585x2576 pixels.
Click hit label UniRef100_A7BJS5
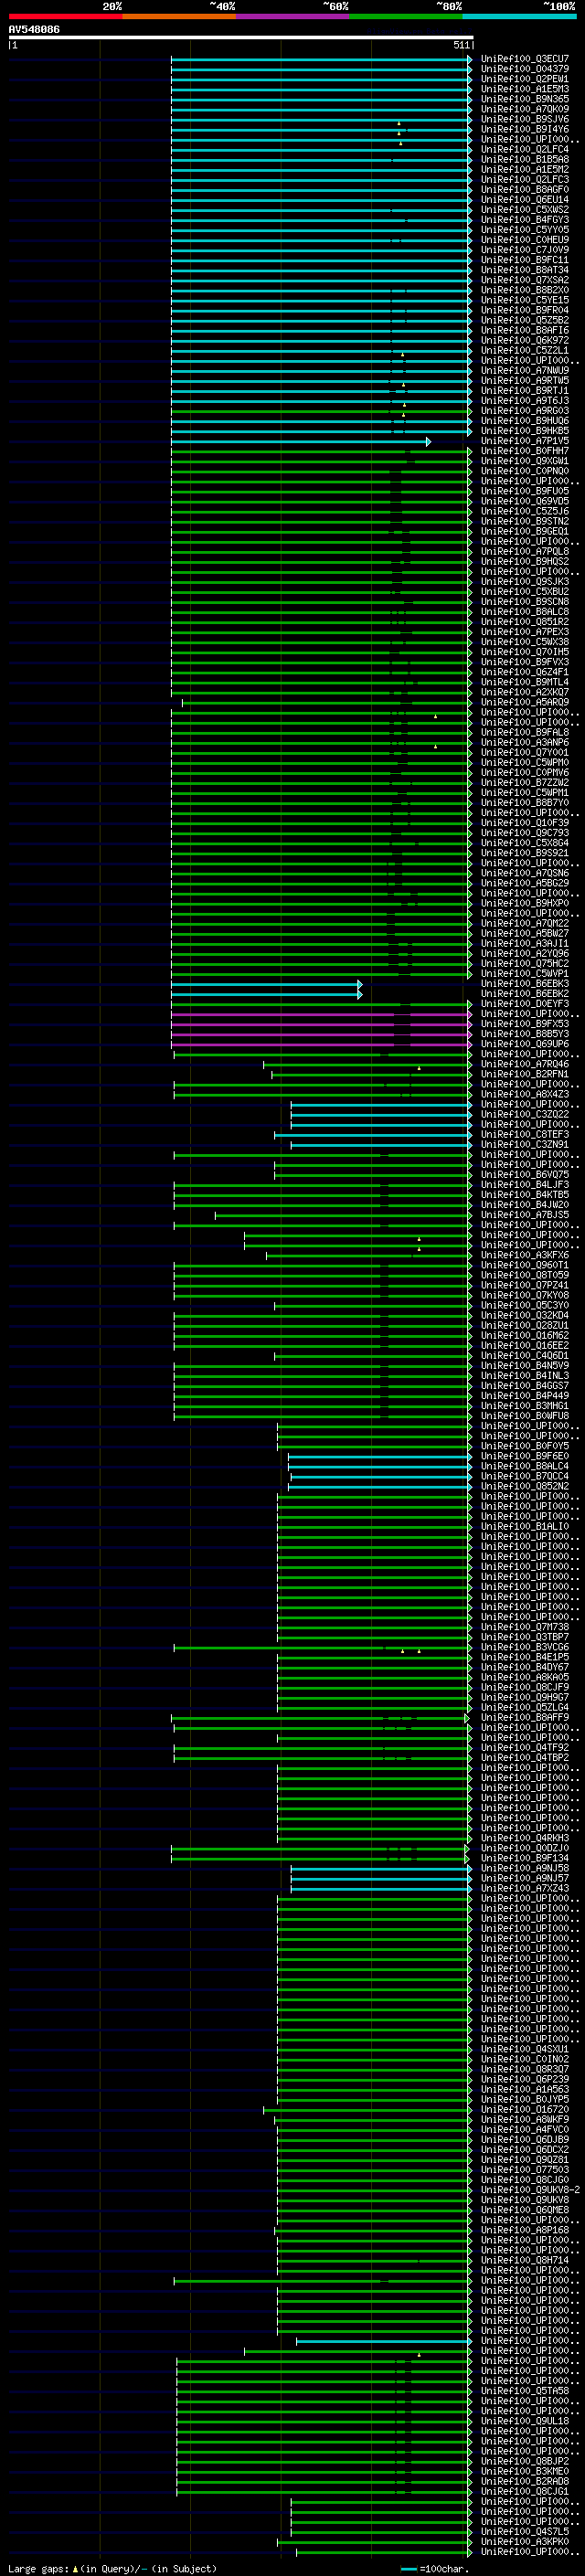[x=524, y=1215]
